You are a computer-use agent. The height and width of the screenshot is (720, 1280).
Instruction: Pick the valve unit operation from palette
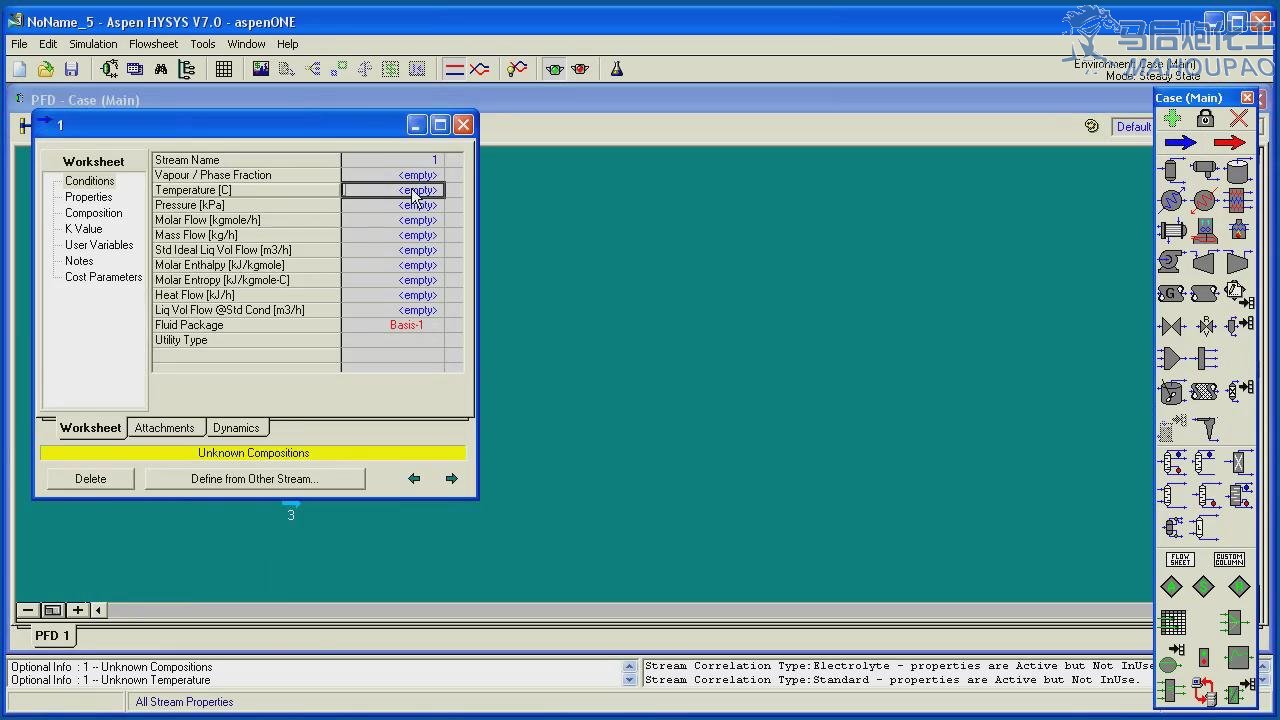(x=1172, y=326)
